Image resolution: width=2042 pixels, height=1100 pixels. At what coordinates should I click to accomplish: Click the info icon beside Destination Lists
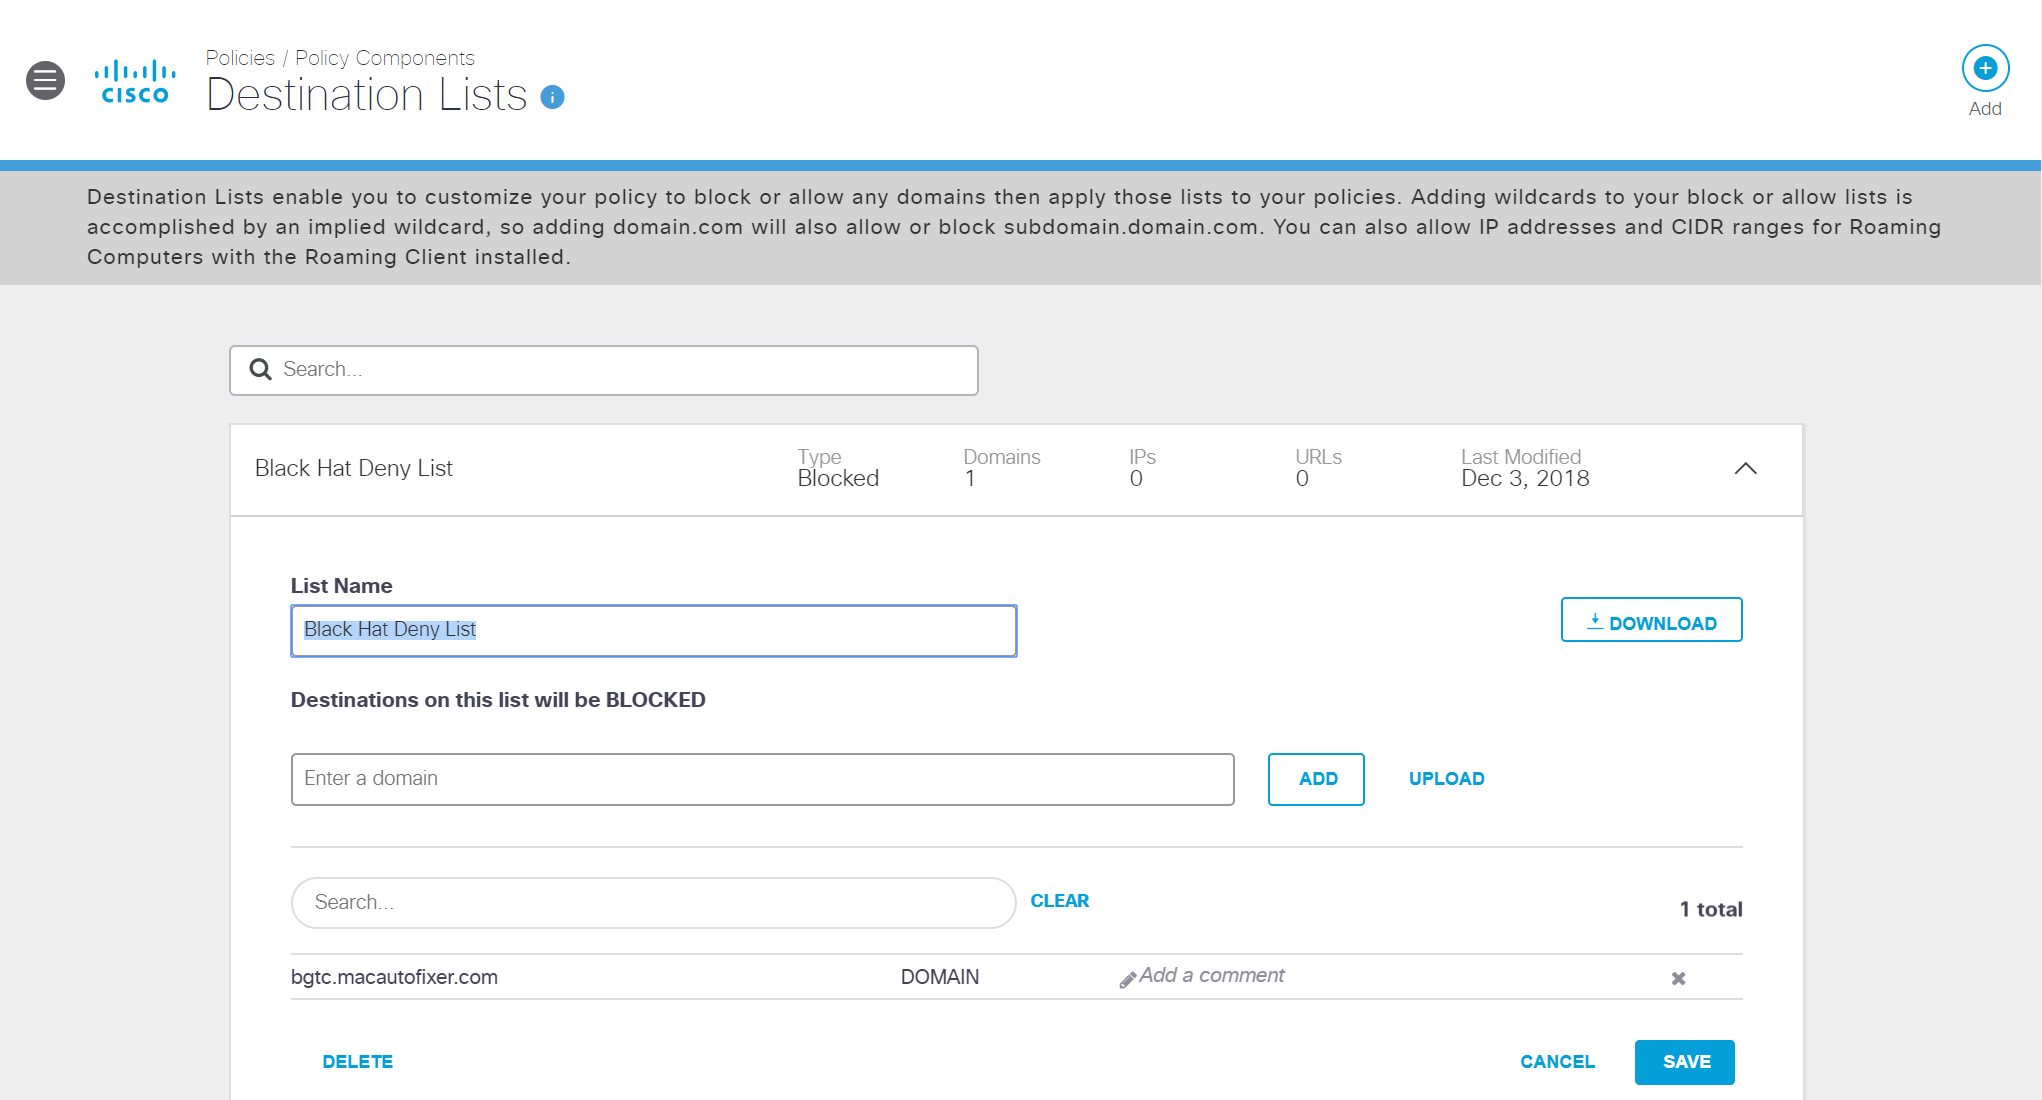[x=552, y=97]
